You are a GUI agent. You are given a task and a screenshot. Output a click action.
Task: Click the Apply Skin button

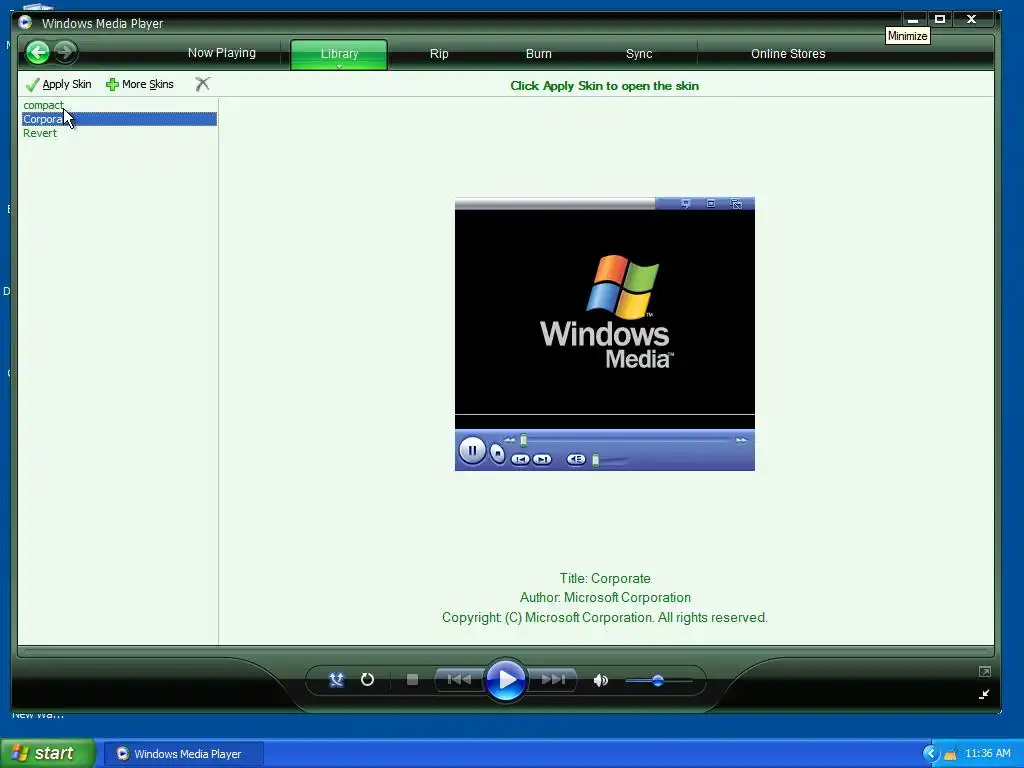tap(59, 84)
